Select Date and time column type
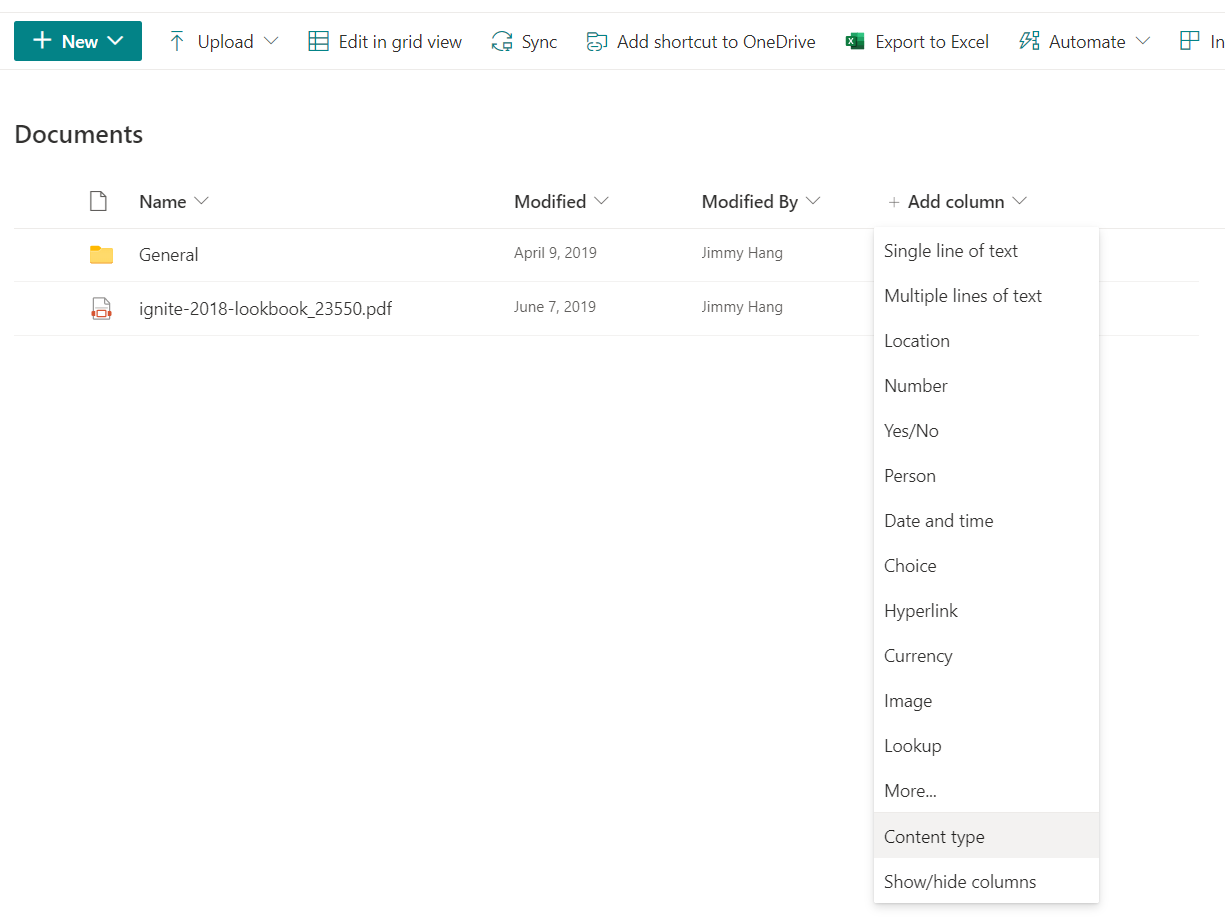This screenshot has height=918, width=1225. [986, 521]
